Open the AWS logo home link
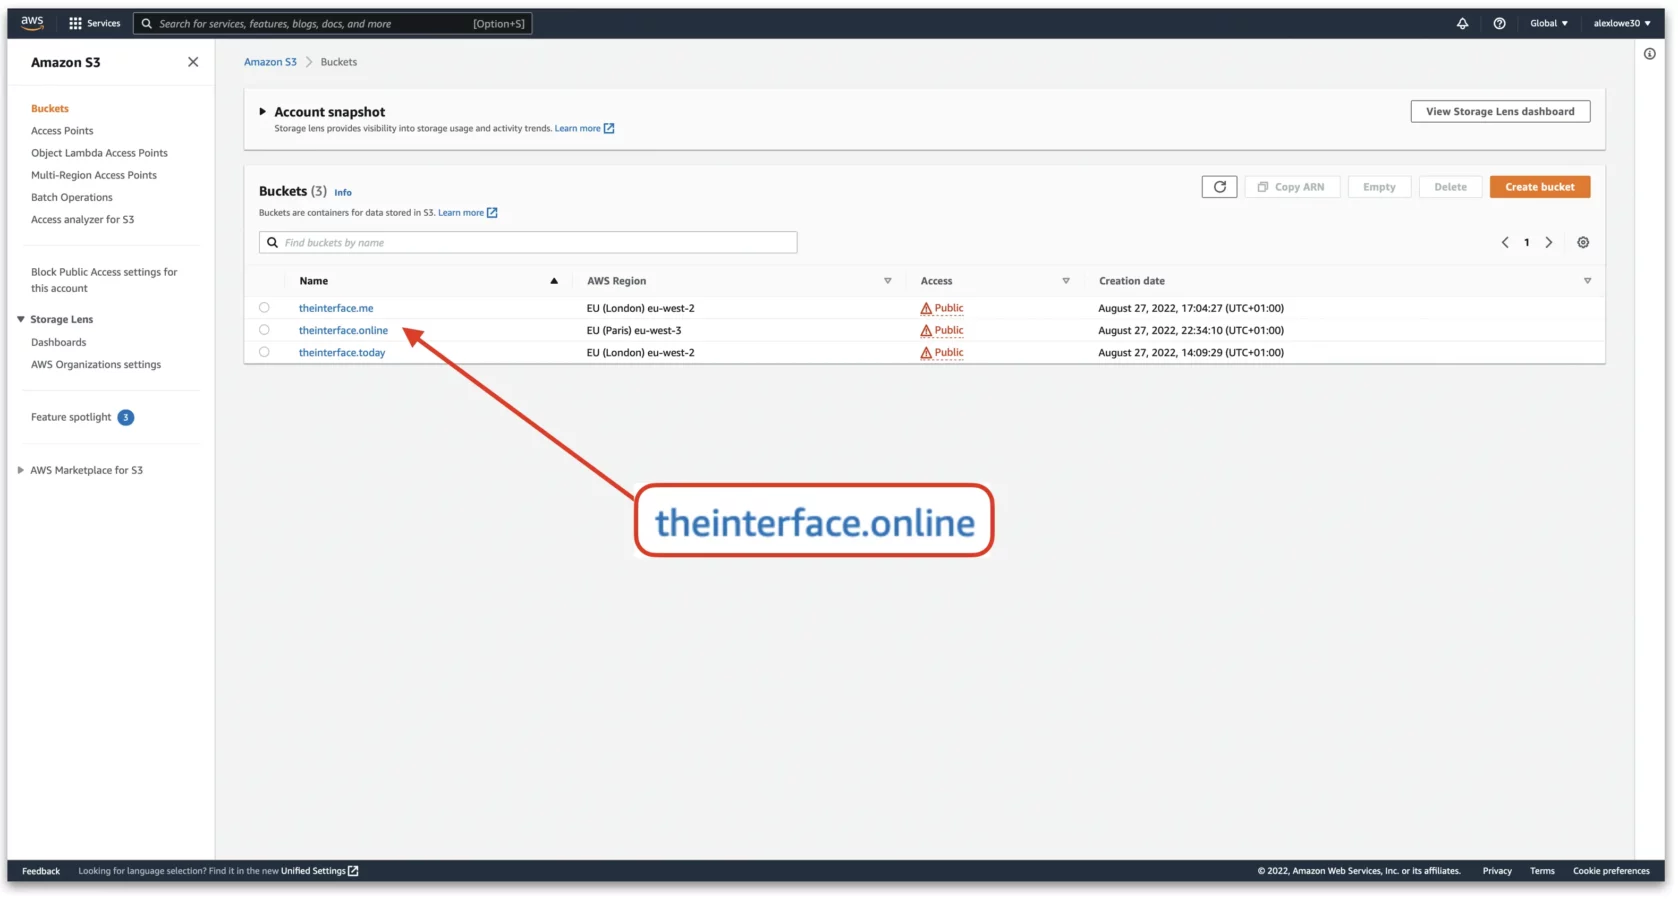Screen dimensions: 1678x900 pos(32,22)
